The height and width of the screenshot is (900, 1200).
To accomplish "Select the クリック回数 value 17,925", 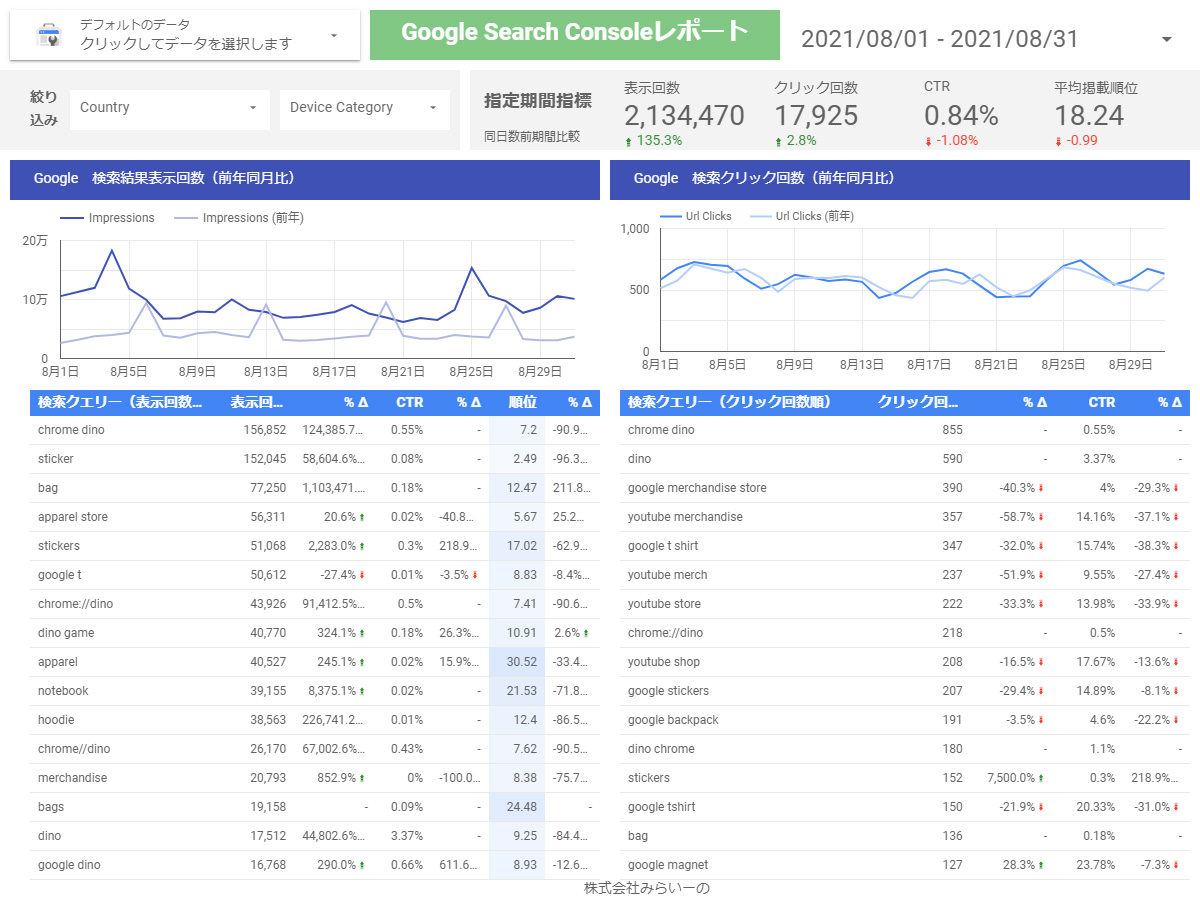I will (x=816, y=115).
